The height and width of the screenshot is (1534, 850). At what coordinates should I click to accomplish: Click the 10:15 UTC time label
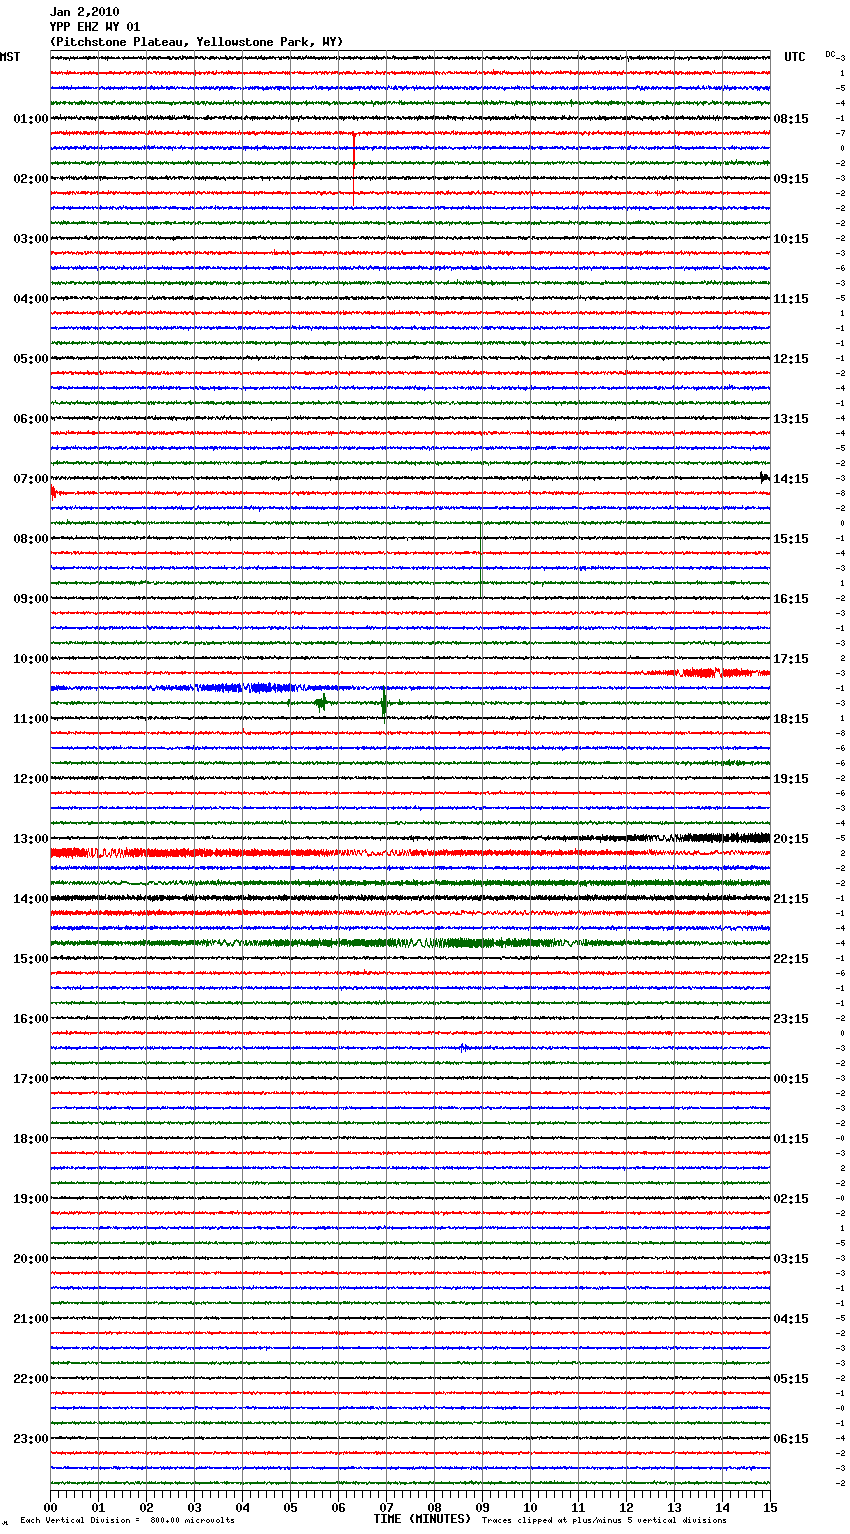click(x=791, y=239)
